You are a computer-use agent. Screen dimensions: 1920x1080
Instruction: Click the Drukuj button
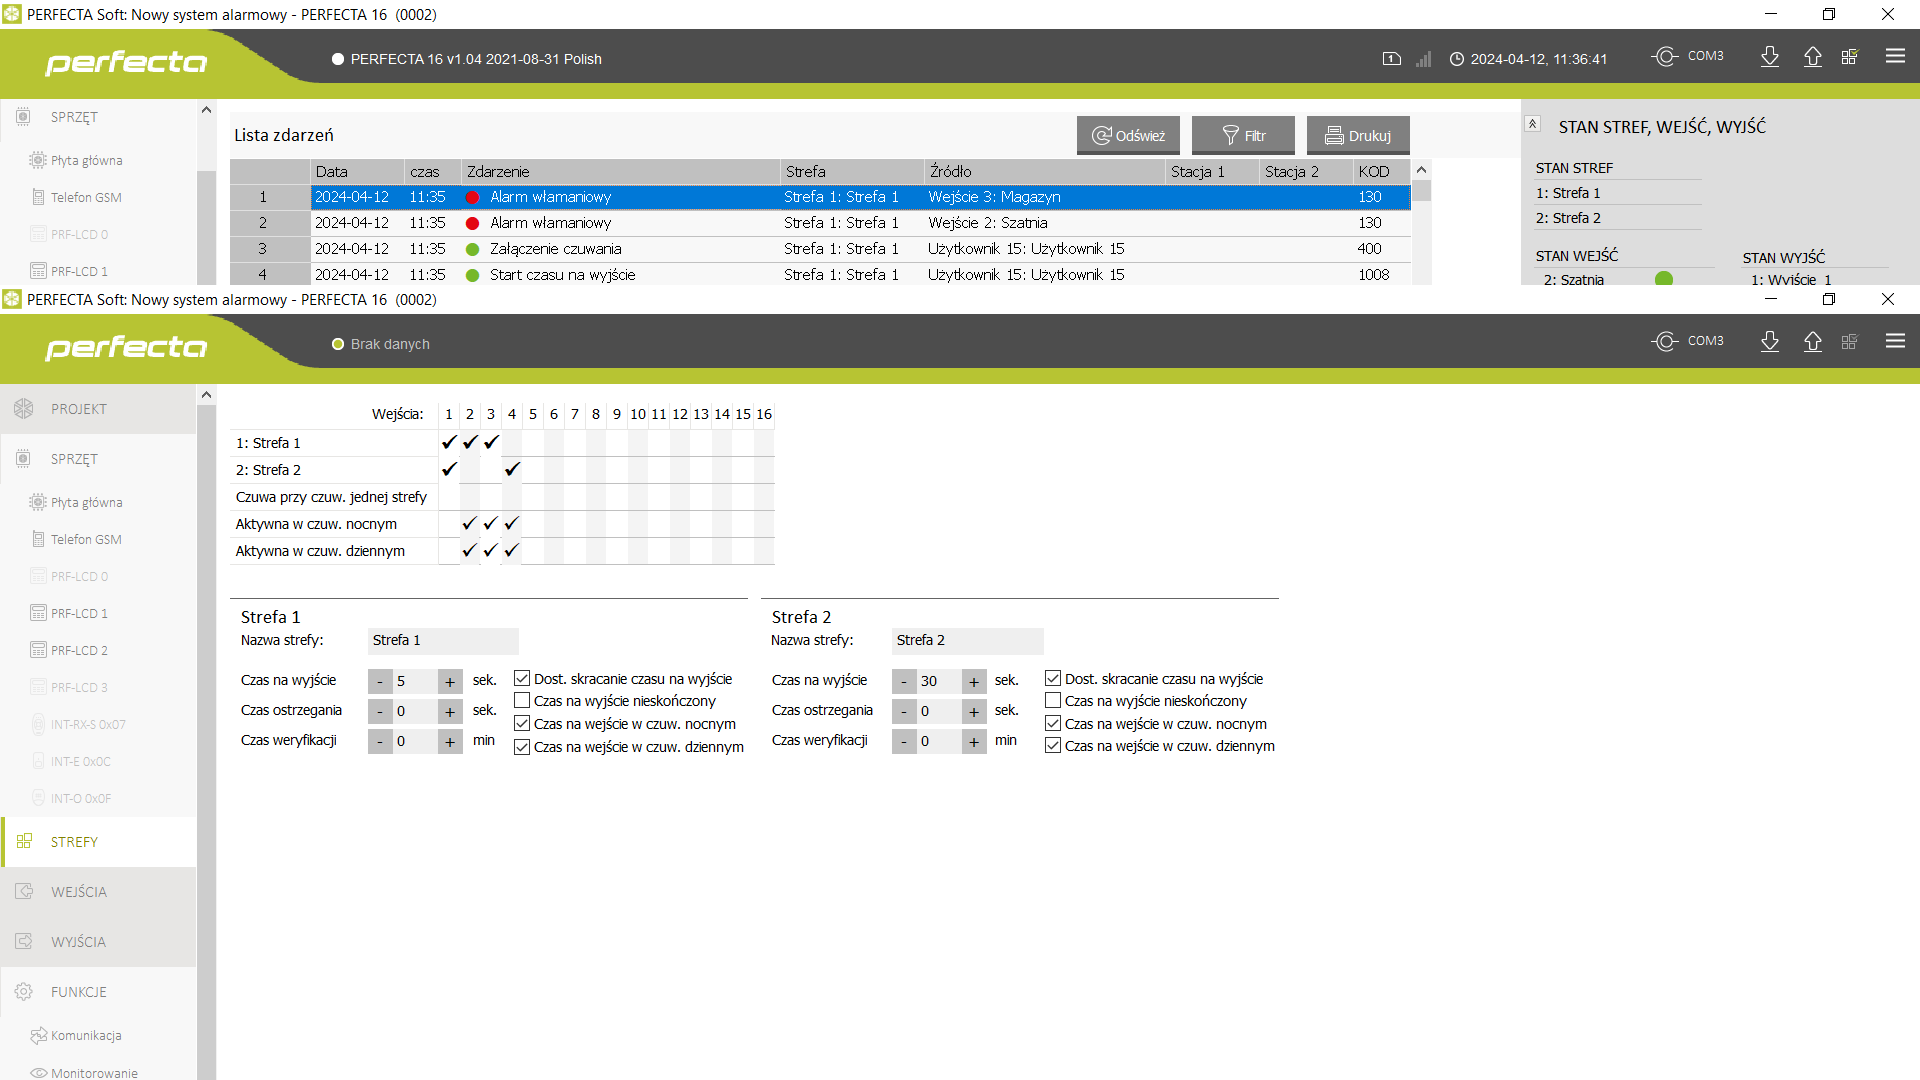tap(1358, 135)
